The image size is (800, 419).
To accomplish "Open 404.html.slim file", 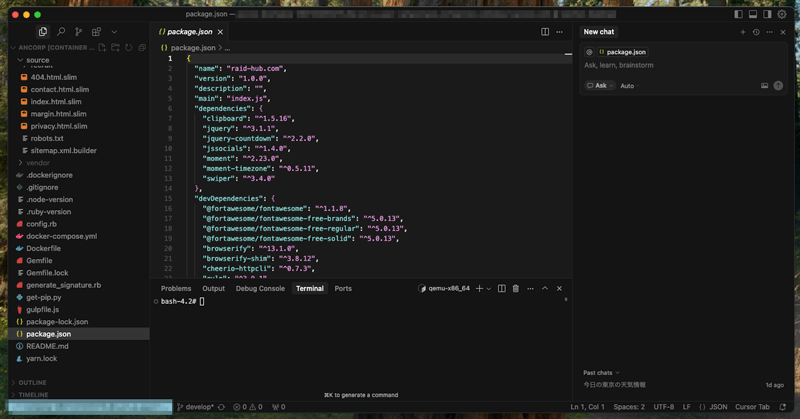I will pos(54,77).
